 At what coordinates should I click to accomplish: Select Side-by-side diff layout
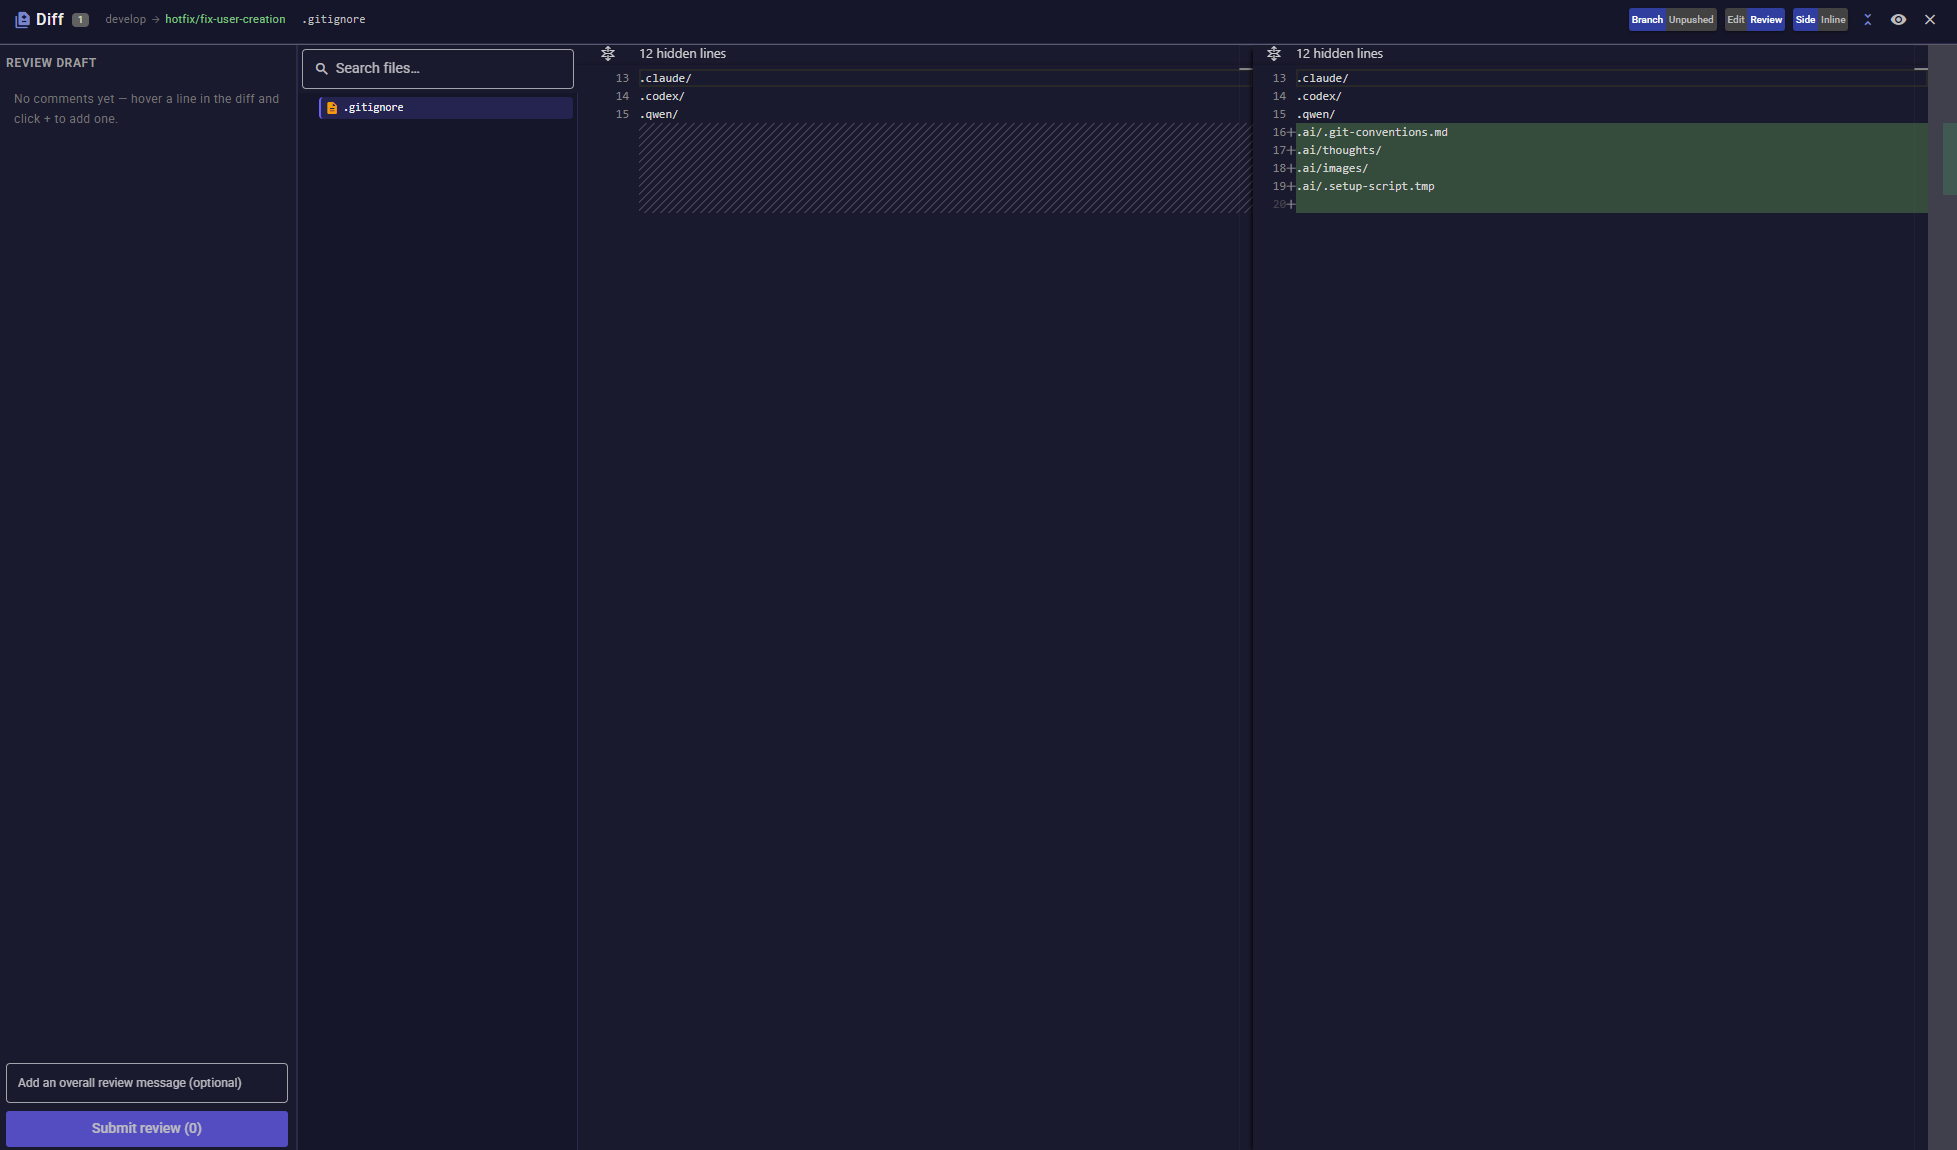(x=1805, y=20)
